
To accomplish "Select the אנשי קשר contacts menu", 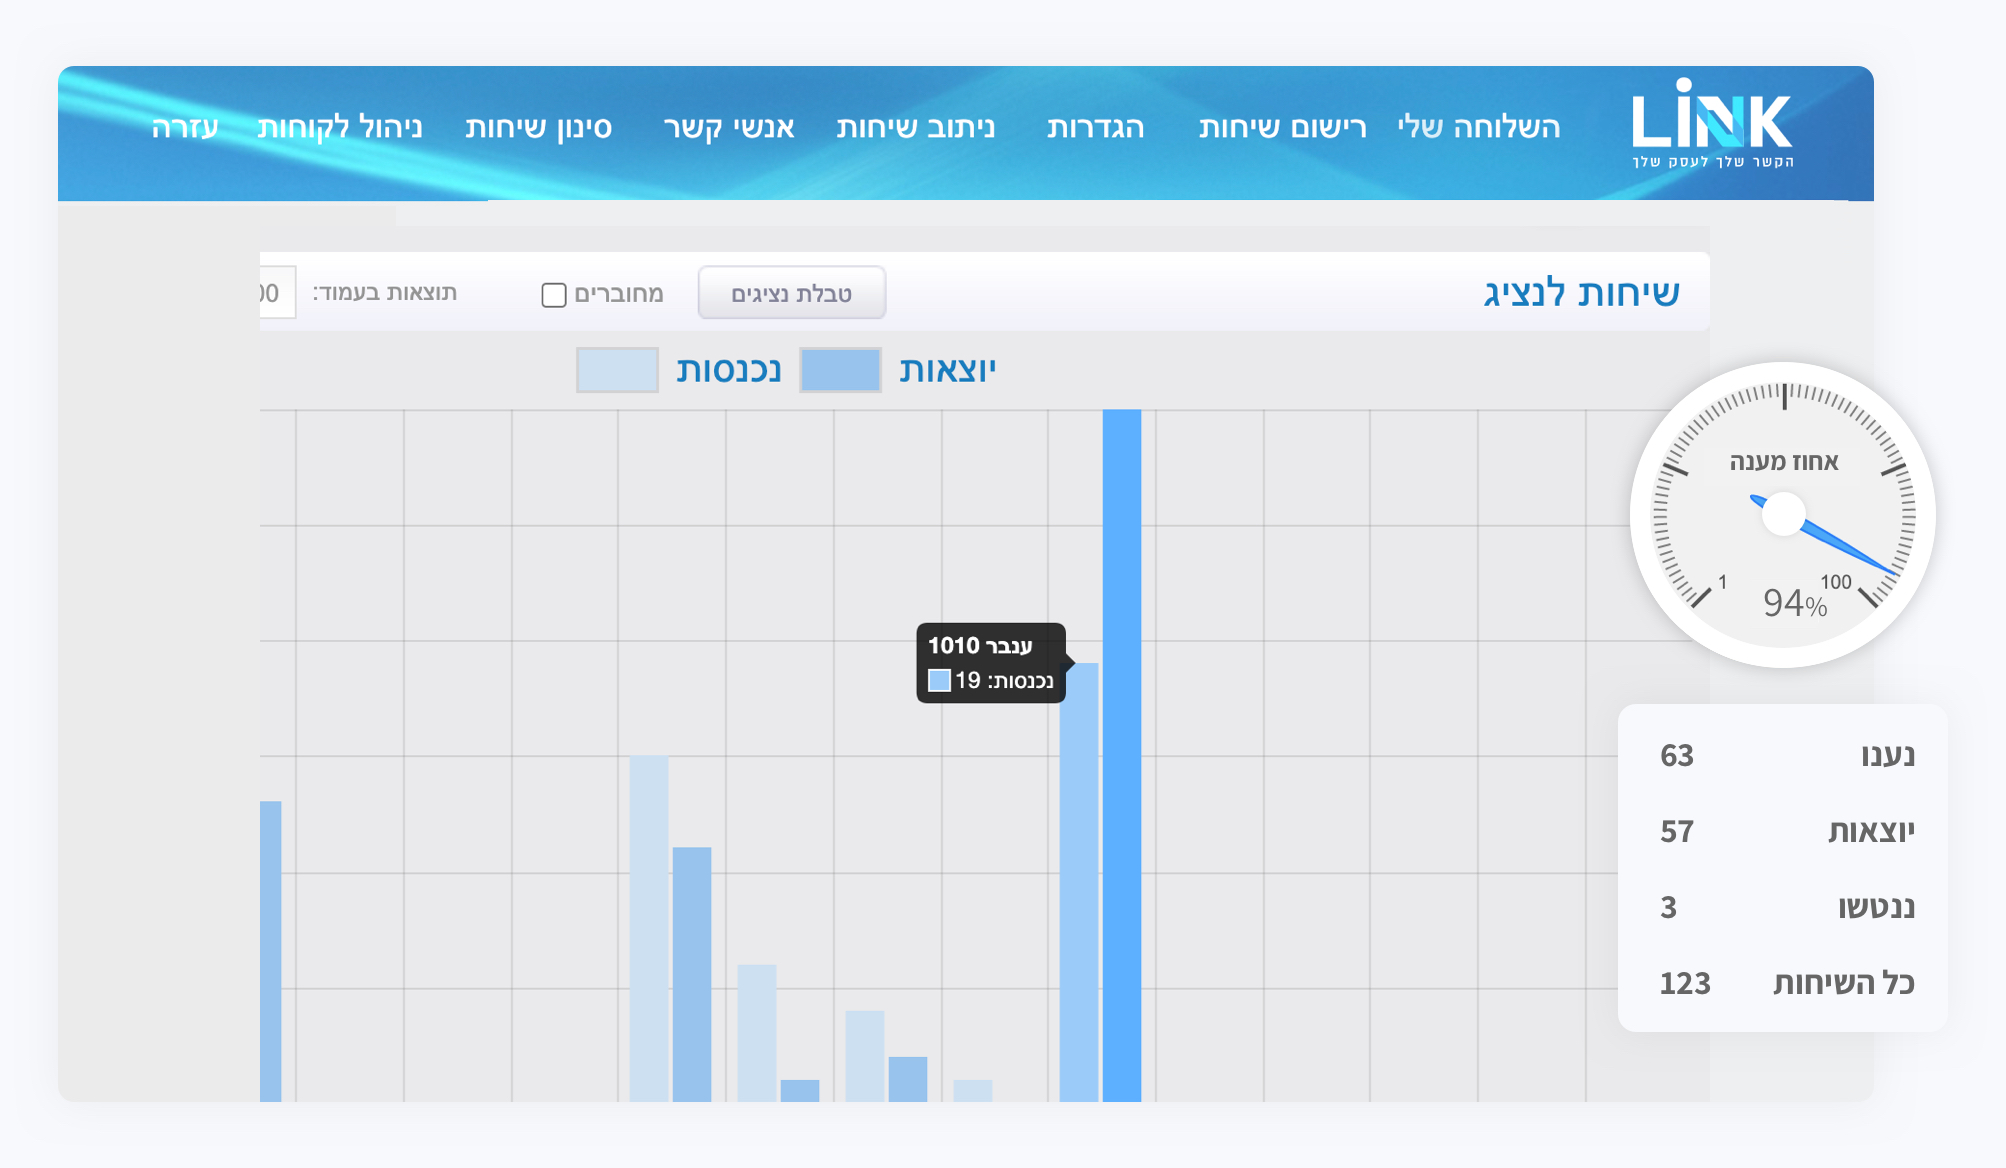I will (729, 127).
